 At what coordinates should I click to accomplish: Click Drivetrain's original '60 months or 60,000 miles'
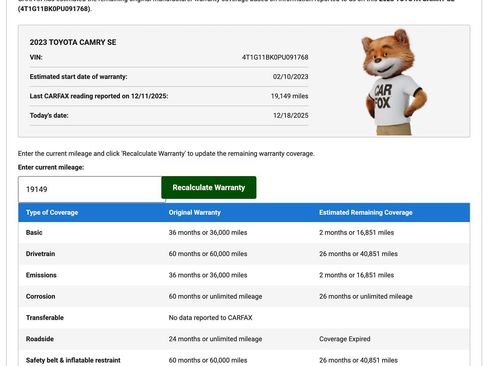pyautogui.click(x=208, y=254)
